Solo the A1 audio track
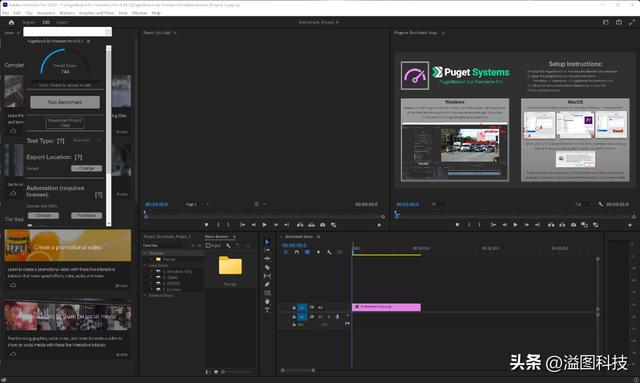640x383 pixels. pos(329,317)
